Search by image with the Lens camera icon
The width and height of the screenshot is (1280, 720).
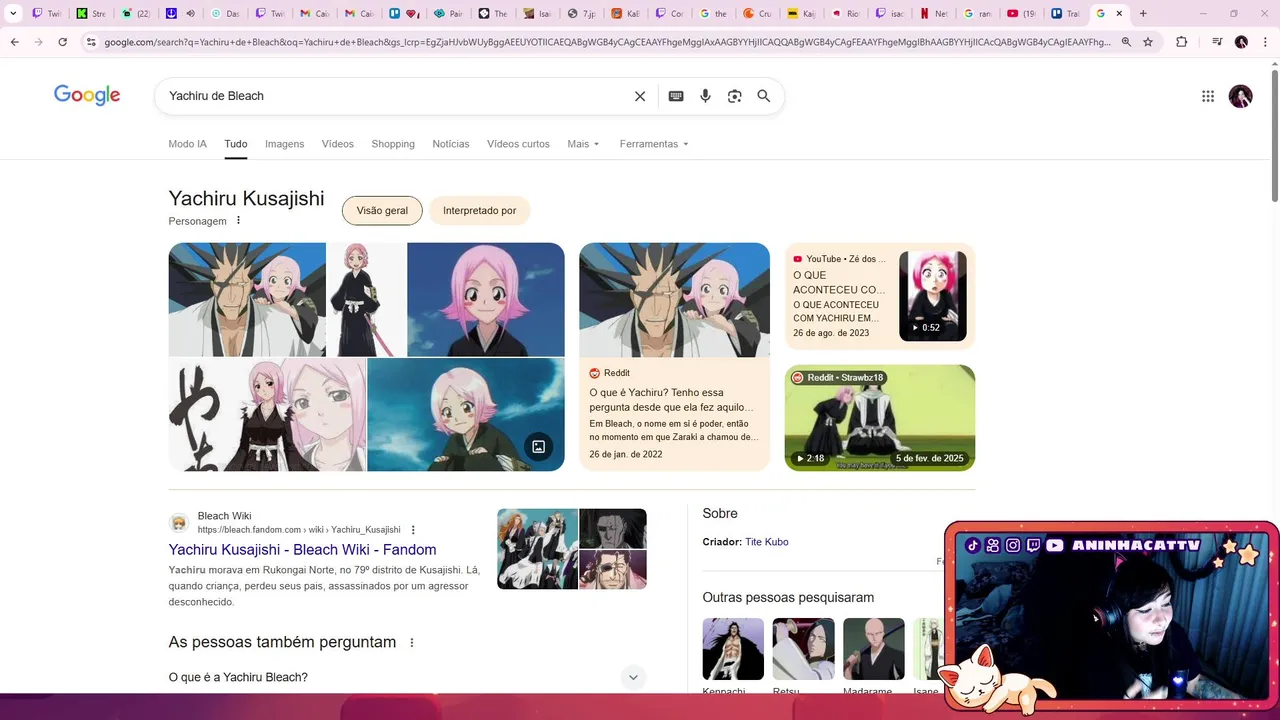tap(735, 96)
